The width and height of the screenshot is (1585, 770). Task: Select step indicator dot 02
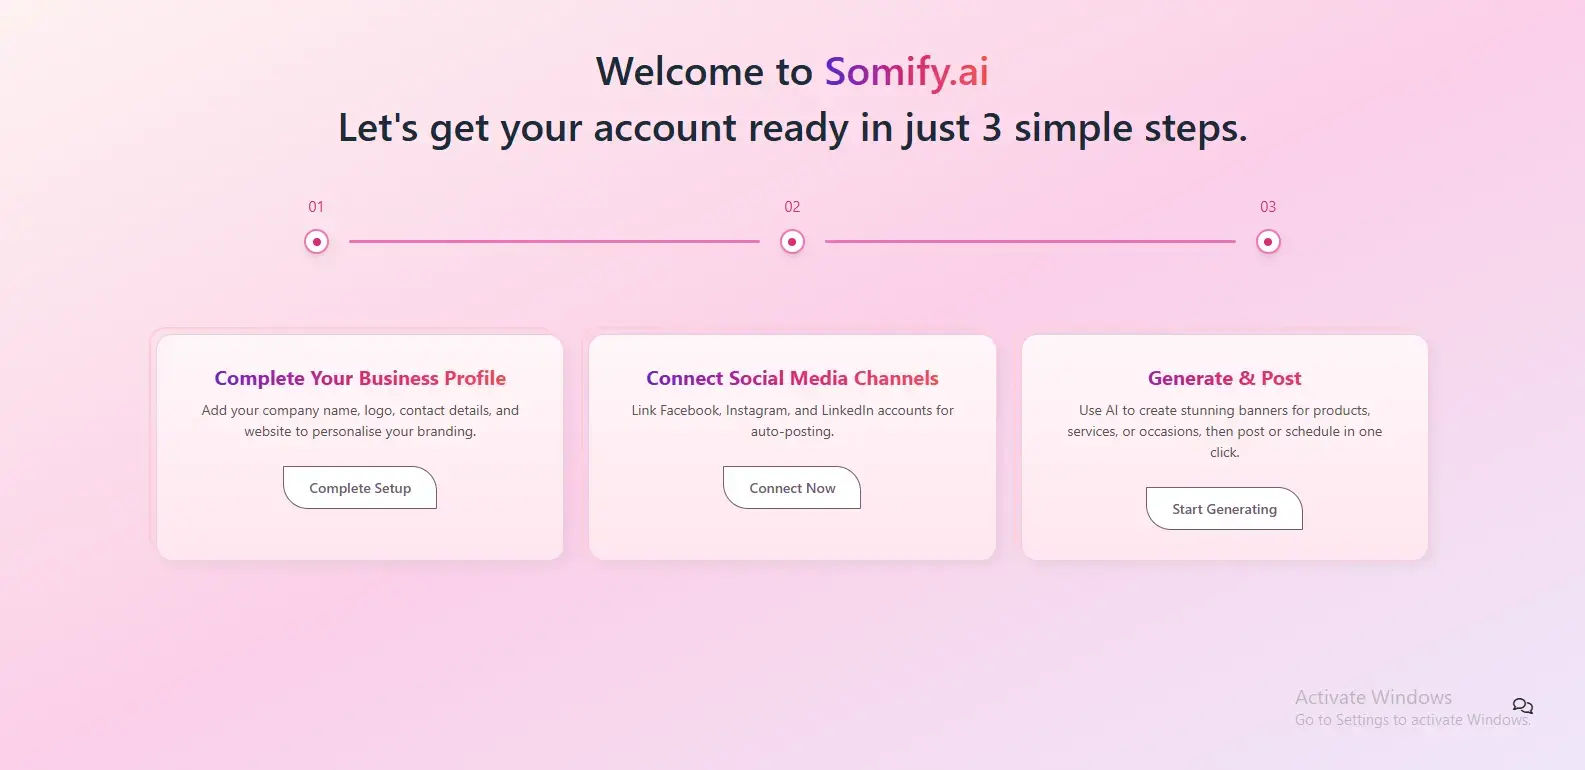[792, 241]
